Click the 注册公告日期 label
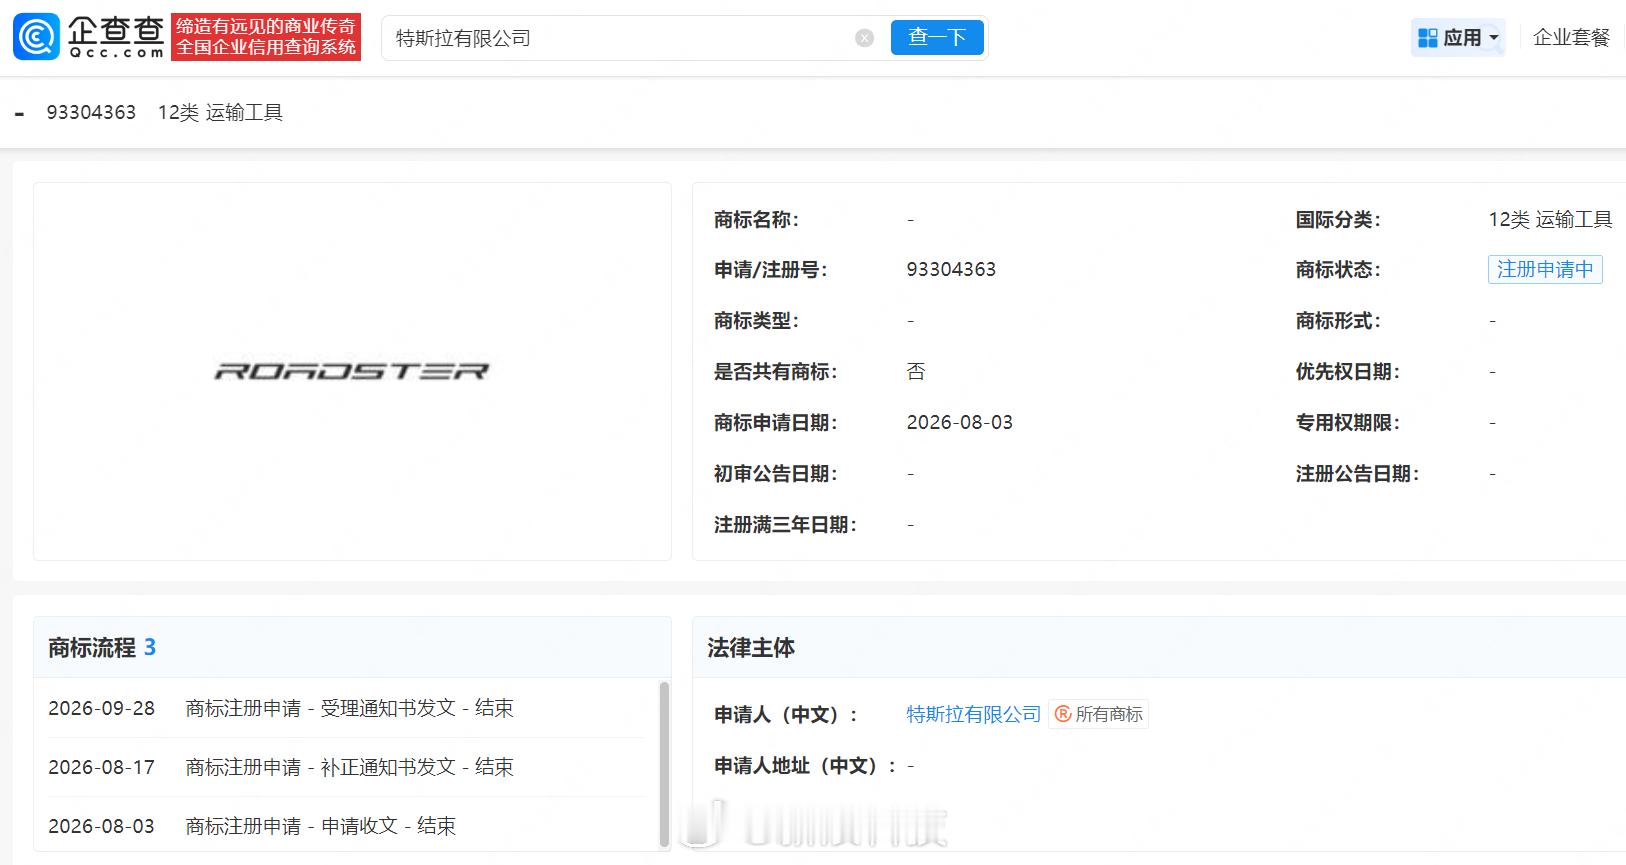1626x865 pixels. (x=1357, y=474)
